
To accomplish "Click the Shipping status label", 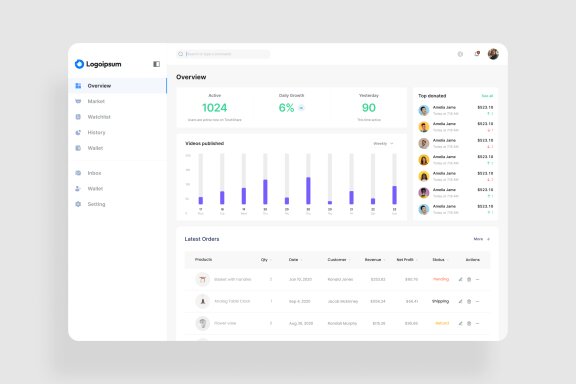I will tap(440, 301).
